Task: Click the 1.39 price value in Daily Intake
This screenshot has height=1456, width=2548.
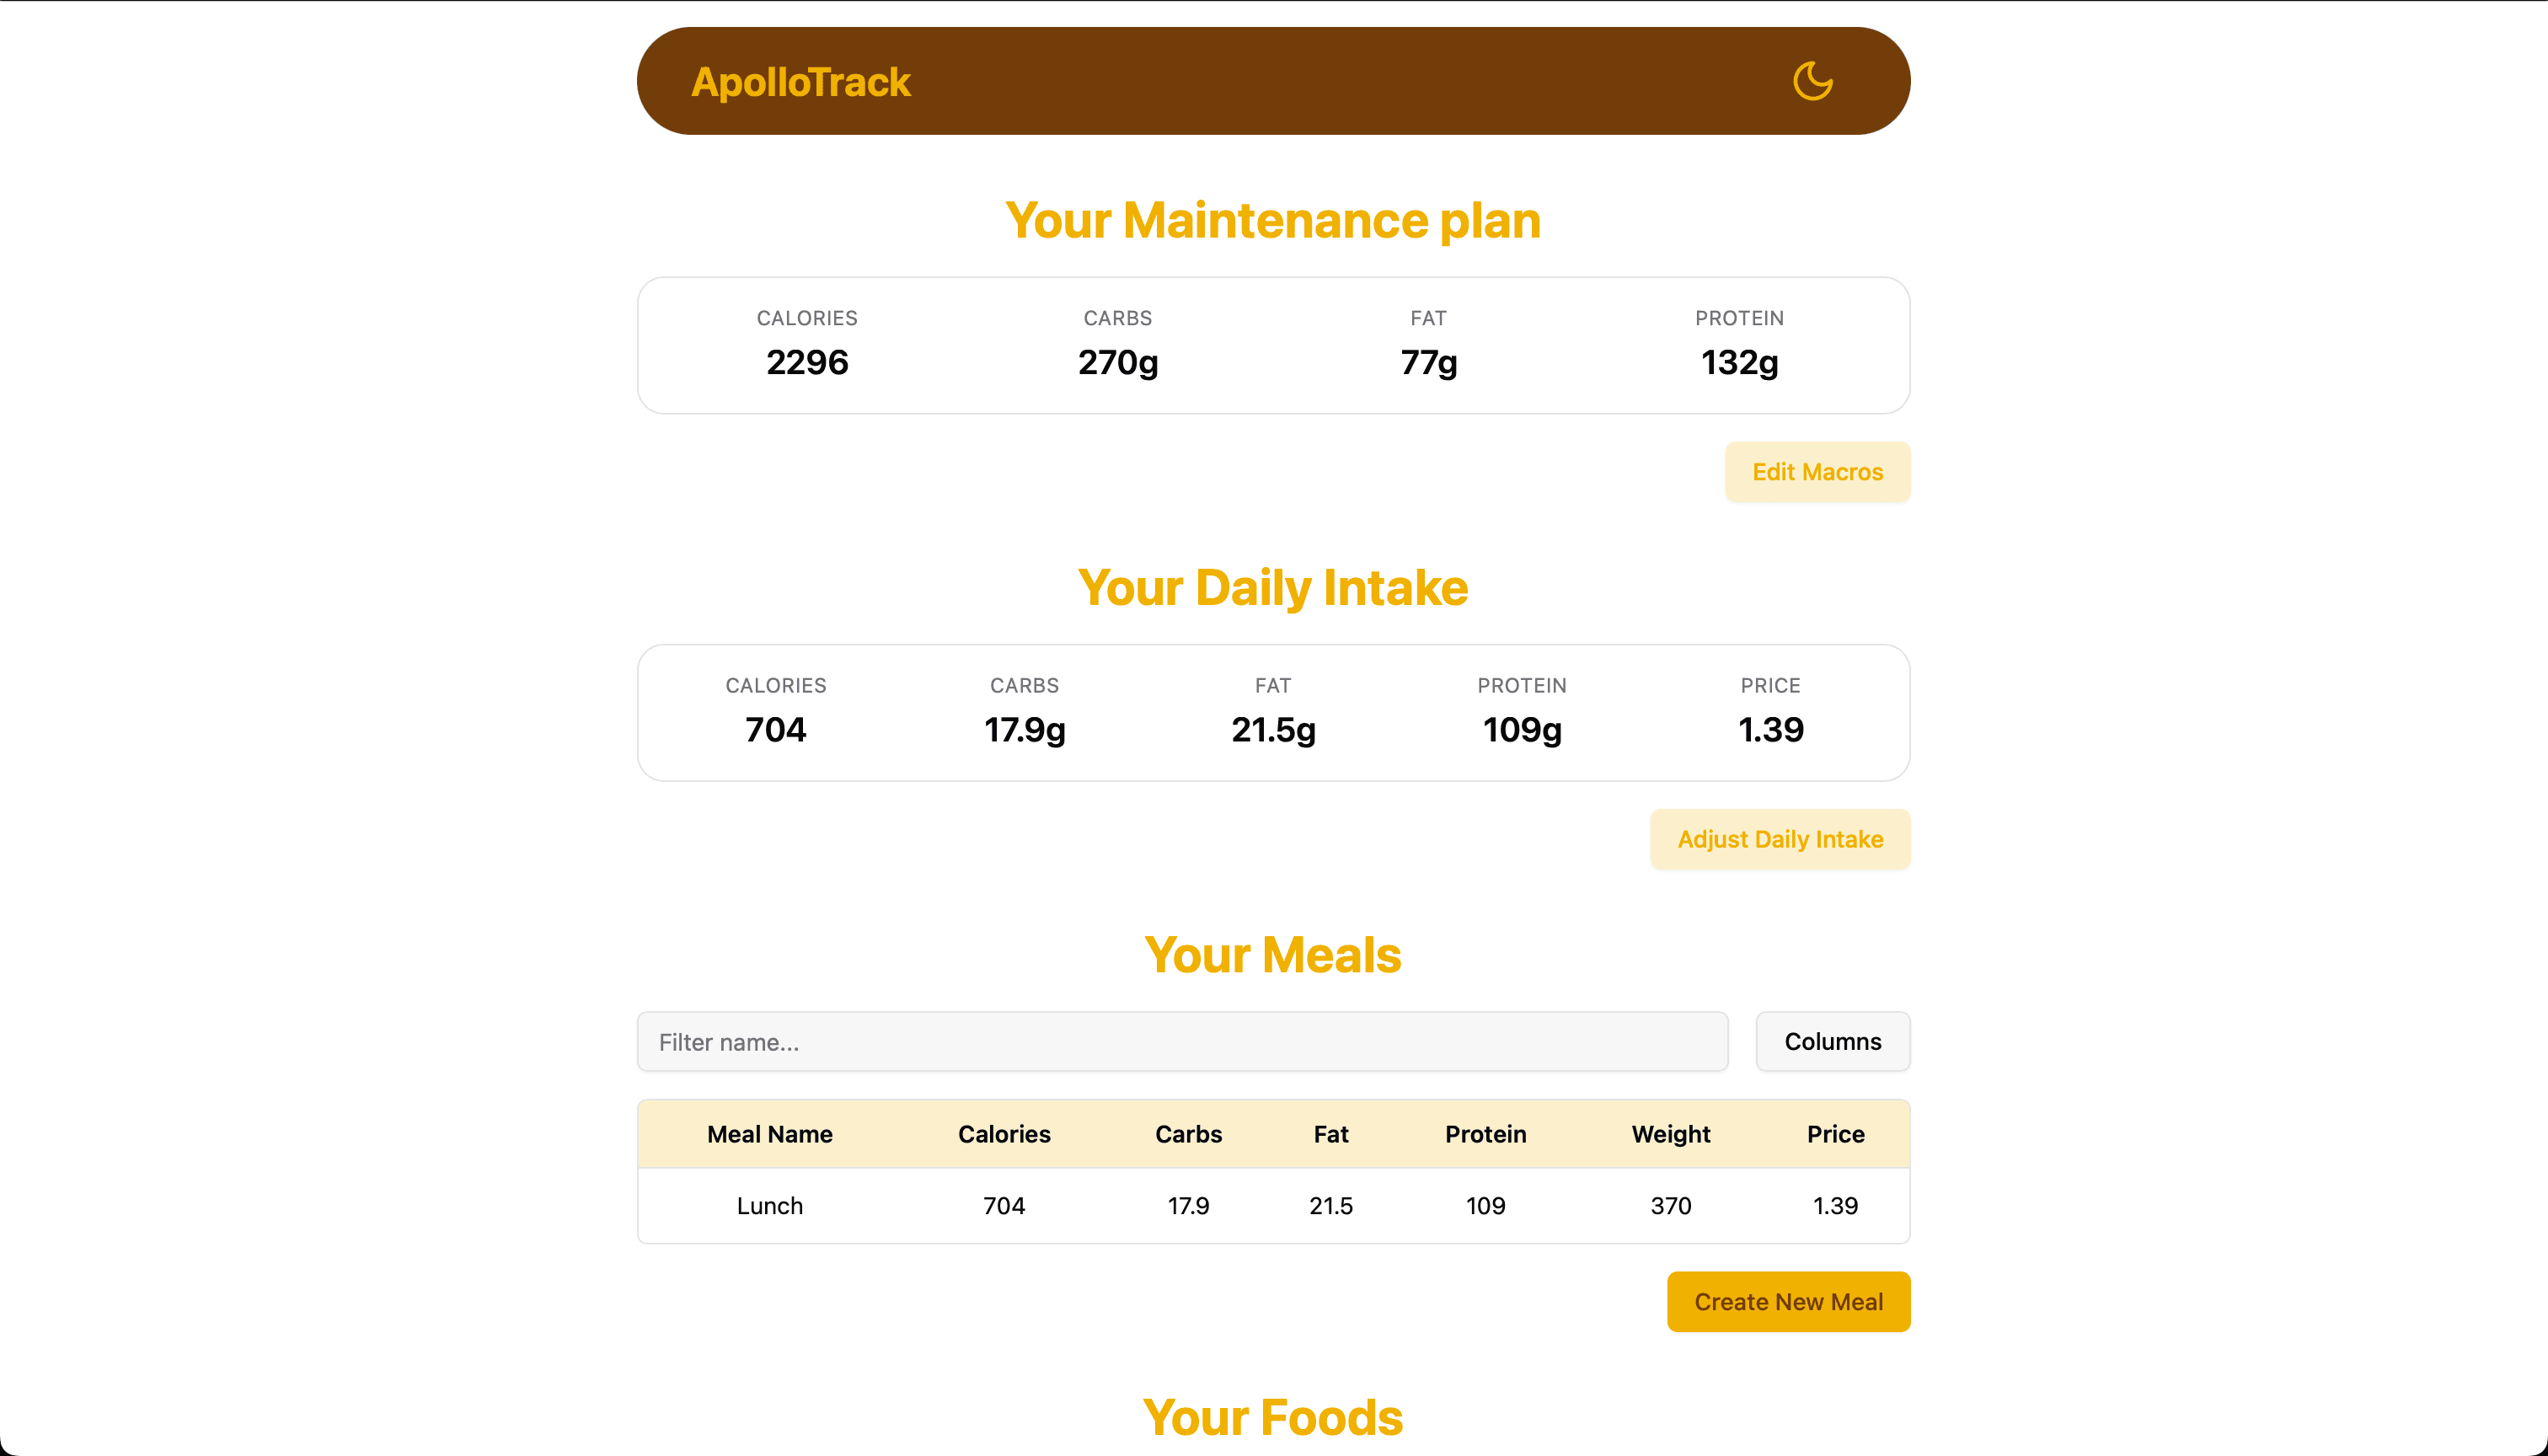Action: tap(1770, 730)
